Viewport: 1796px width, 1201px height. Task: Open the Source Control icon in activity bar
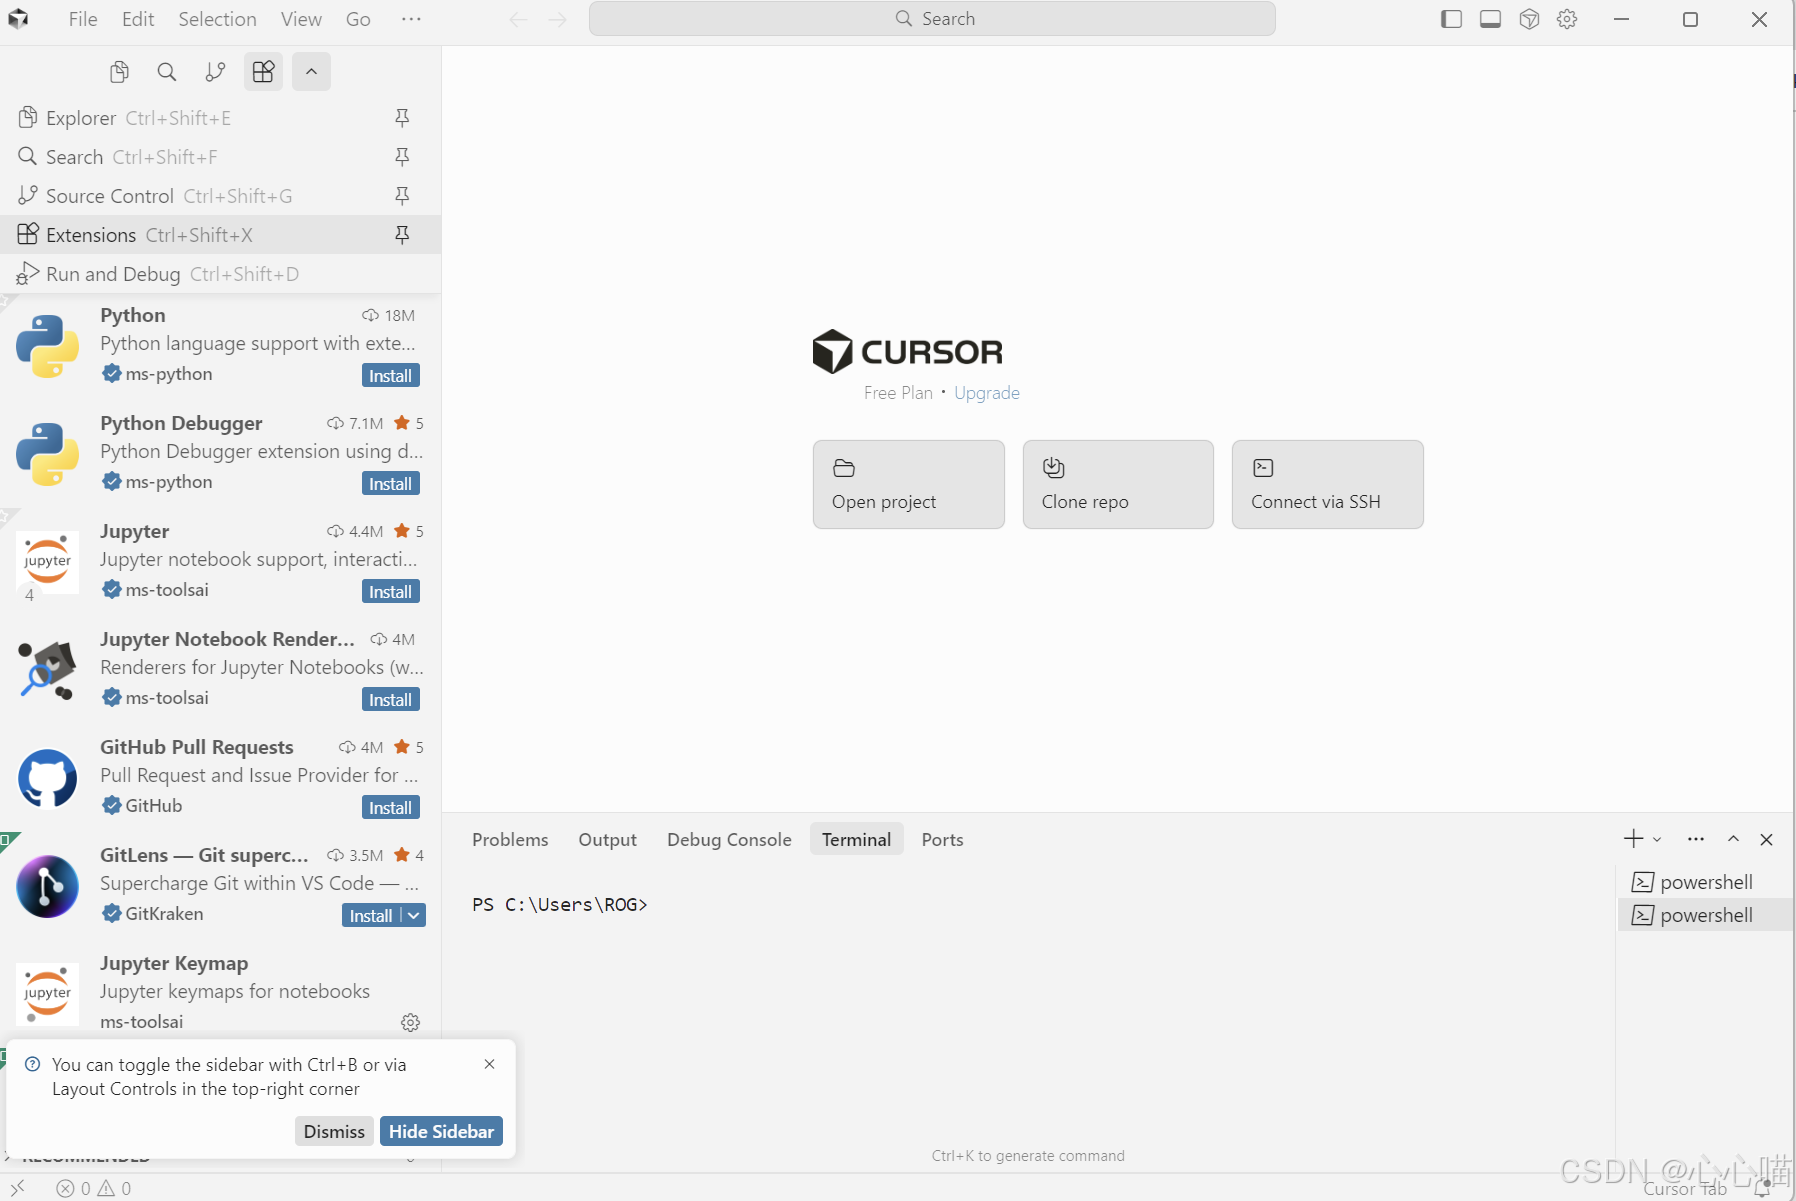click(215, 72)
